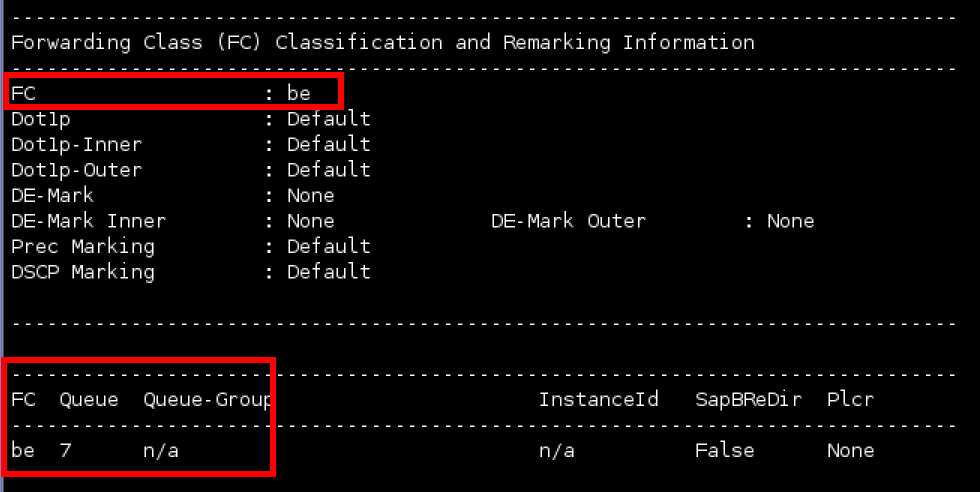
Task: Click the None value under Plcr
Action: pyautogui.click(x=850, y=451)
